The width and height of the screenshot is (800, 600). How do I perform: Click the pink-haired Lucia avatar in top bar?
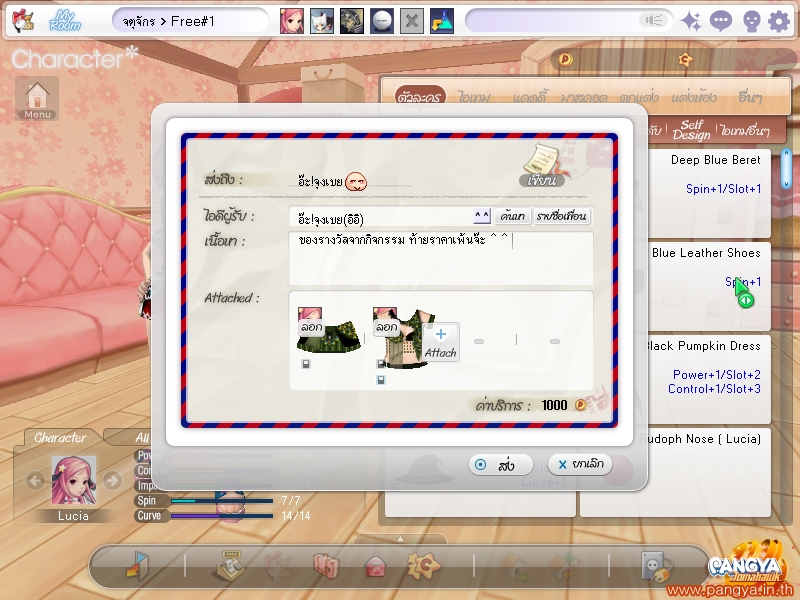[x=292, y=21]
